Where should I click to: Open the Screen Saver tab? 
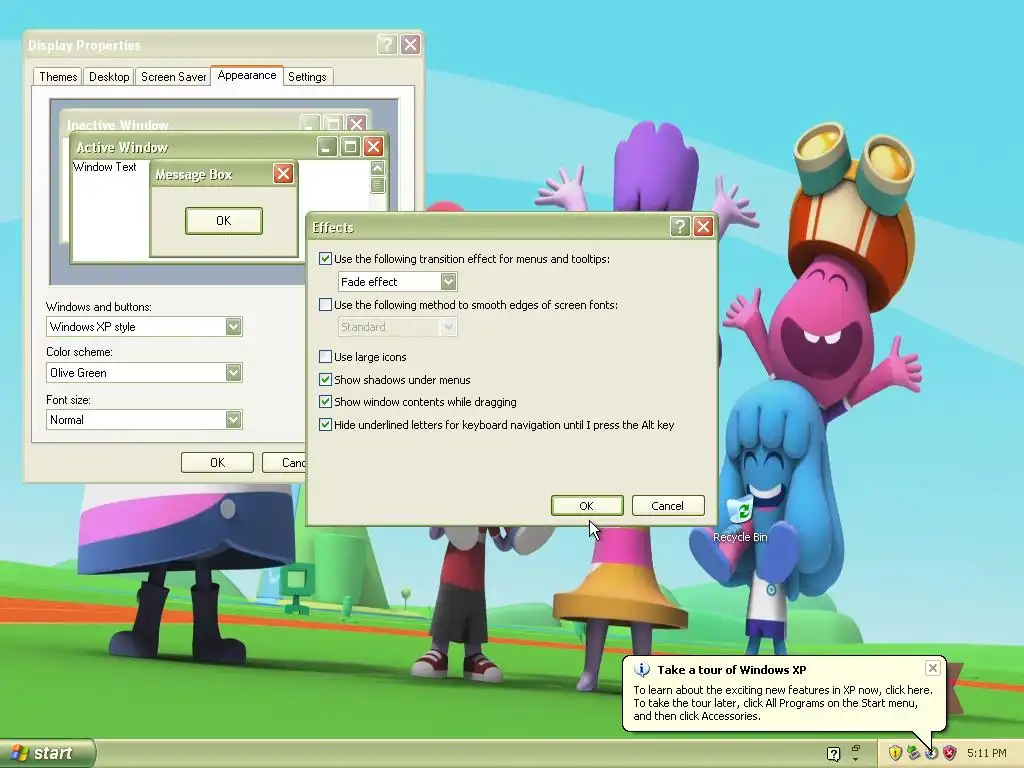pos(173,76)
